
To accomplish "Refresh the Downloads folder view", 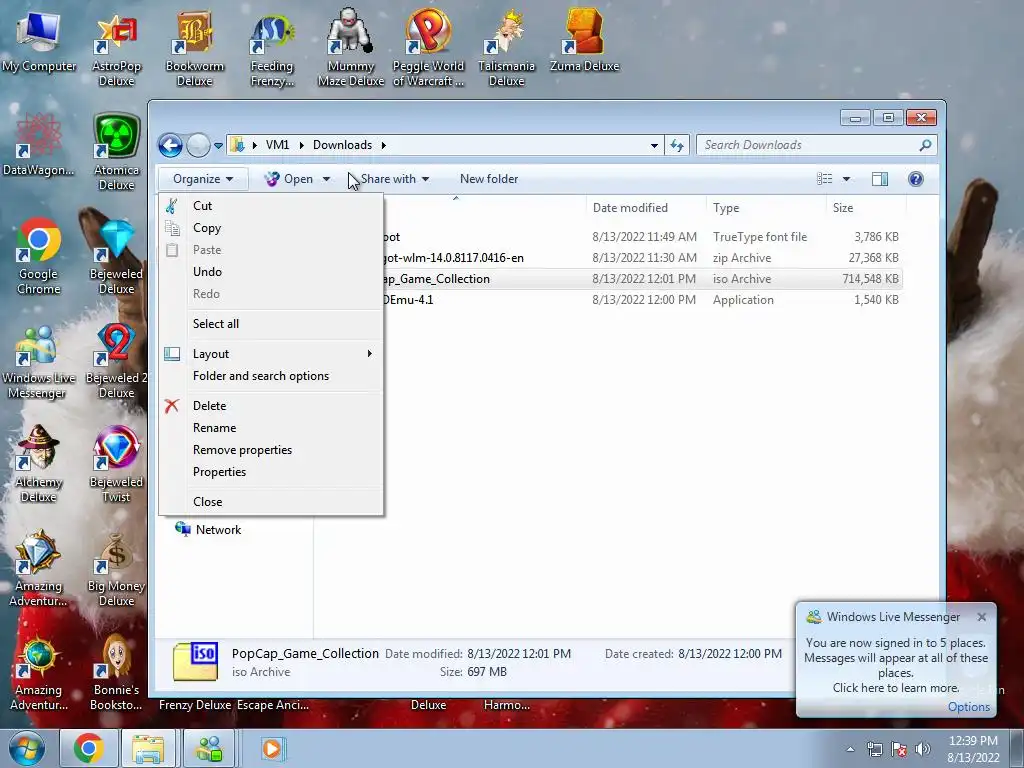I will pos(677,145).
